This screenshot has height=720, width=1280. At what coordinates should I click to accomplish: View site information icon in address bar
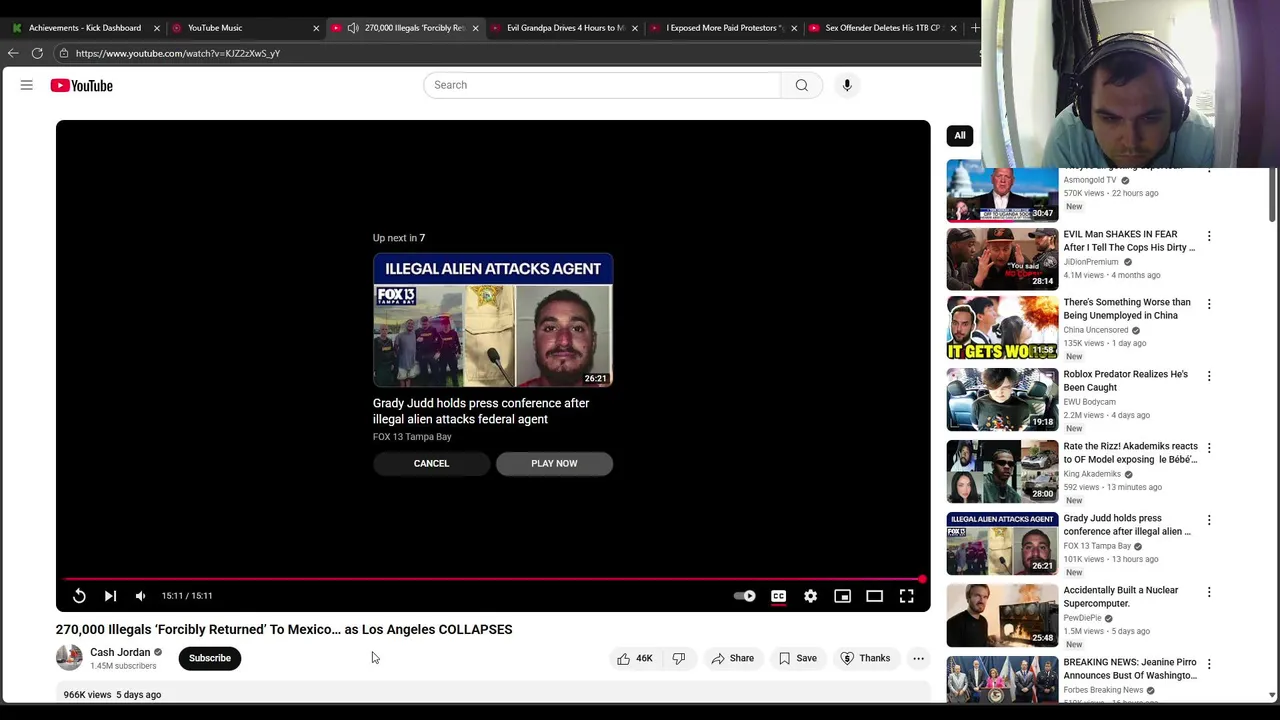click(x=64, y=53)
